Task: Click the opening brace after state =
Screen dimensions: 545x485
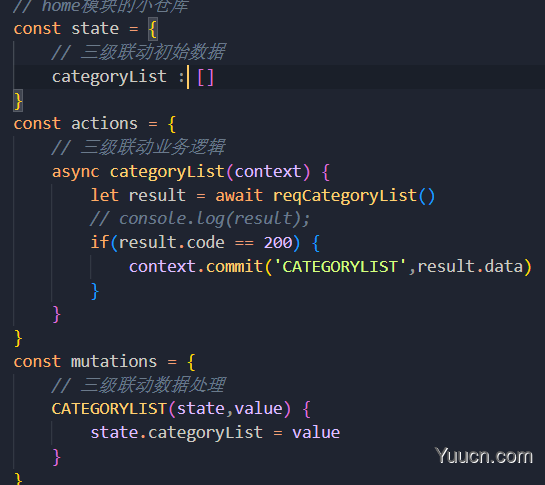Action: (x=153, y=29)
